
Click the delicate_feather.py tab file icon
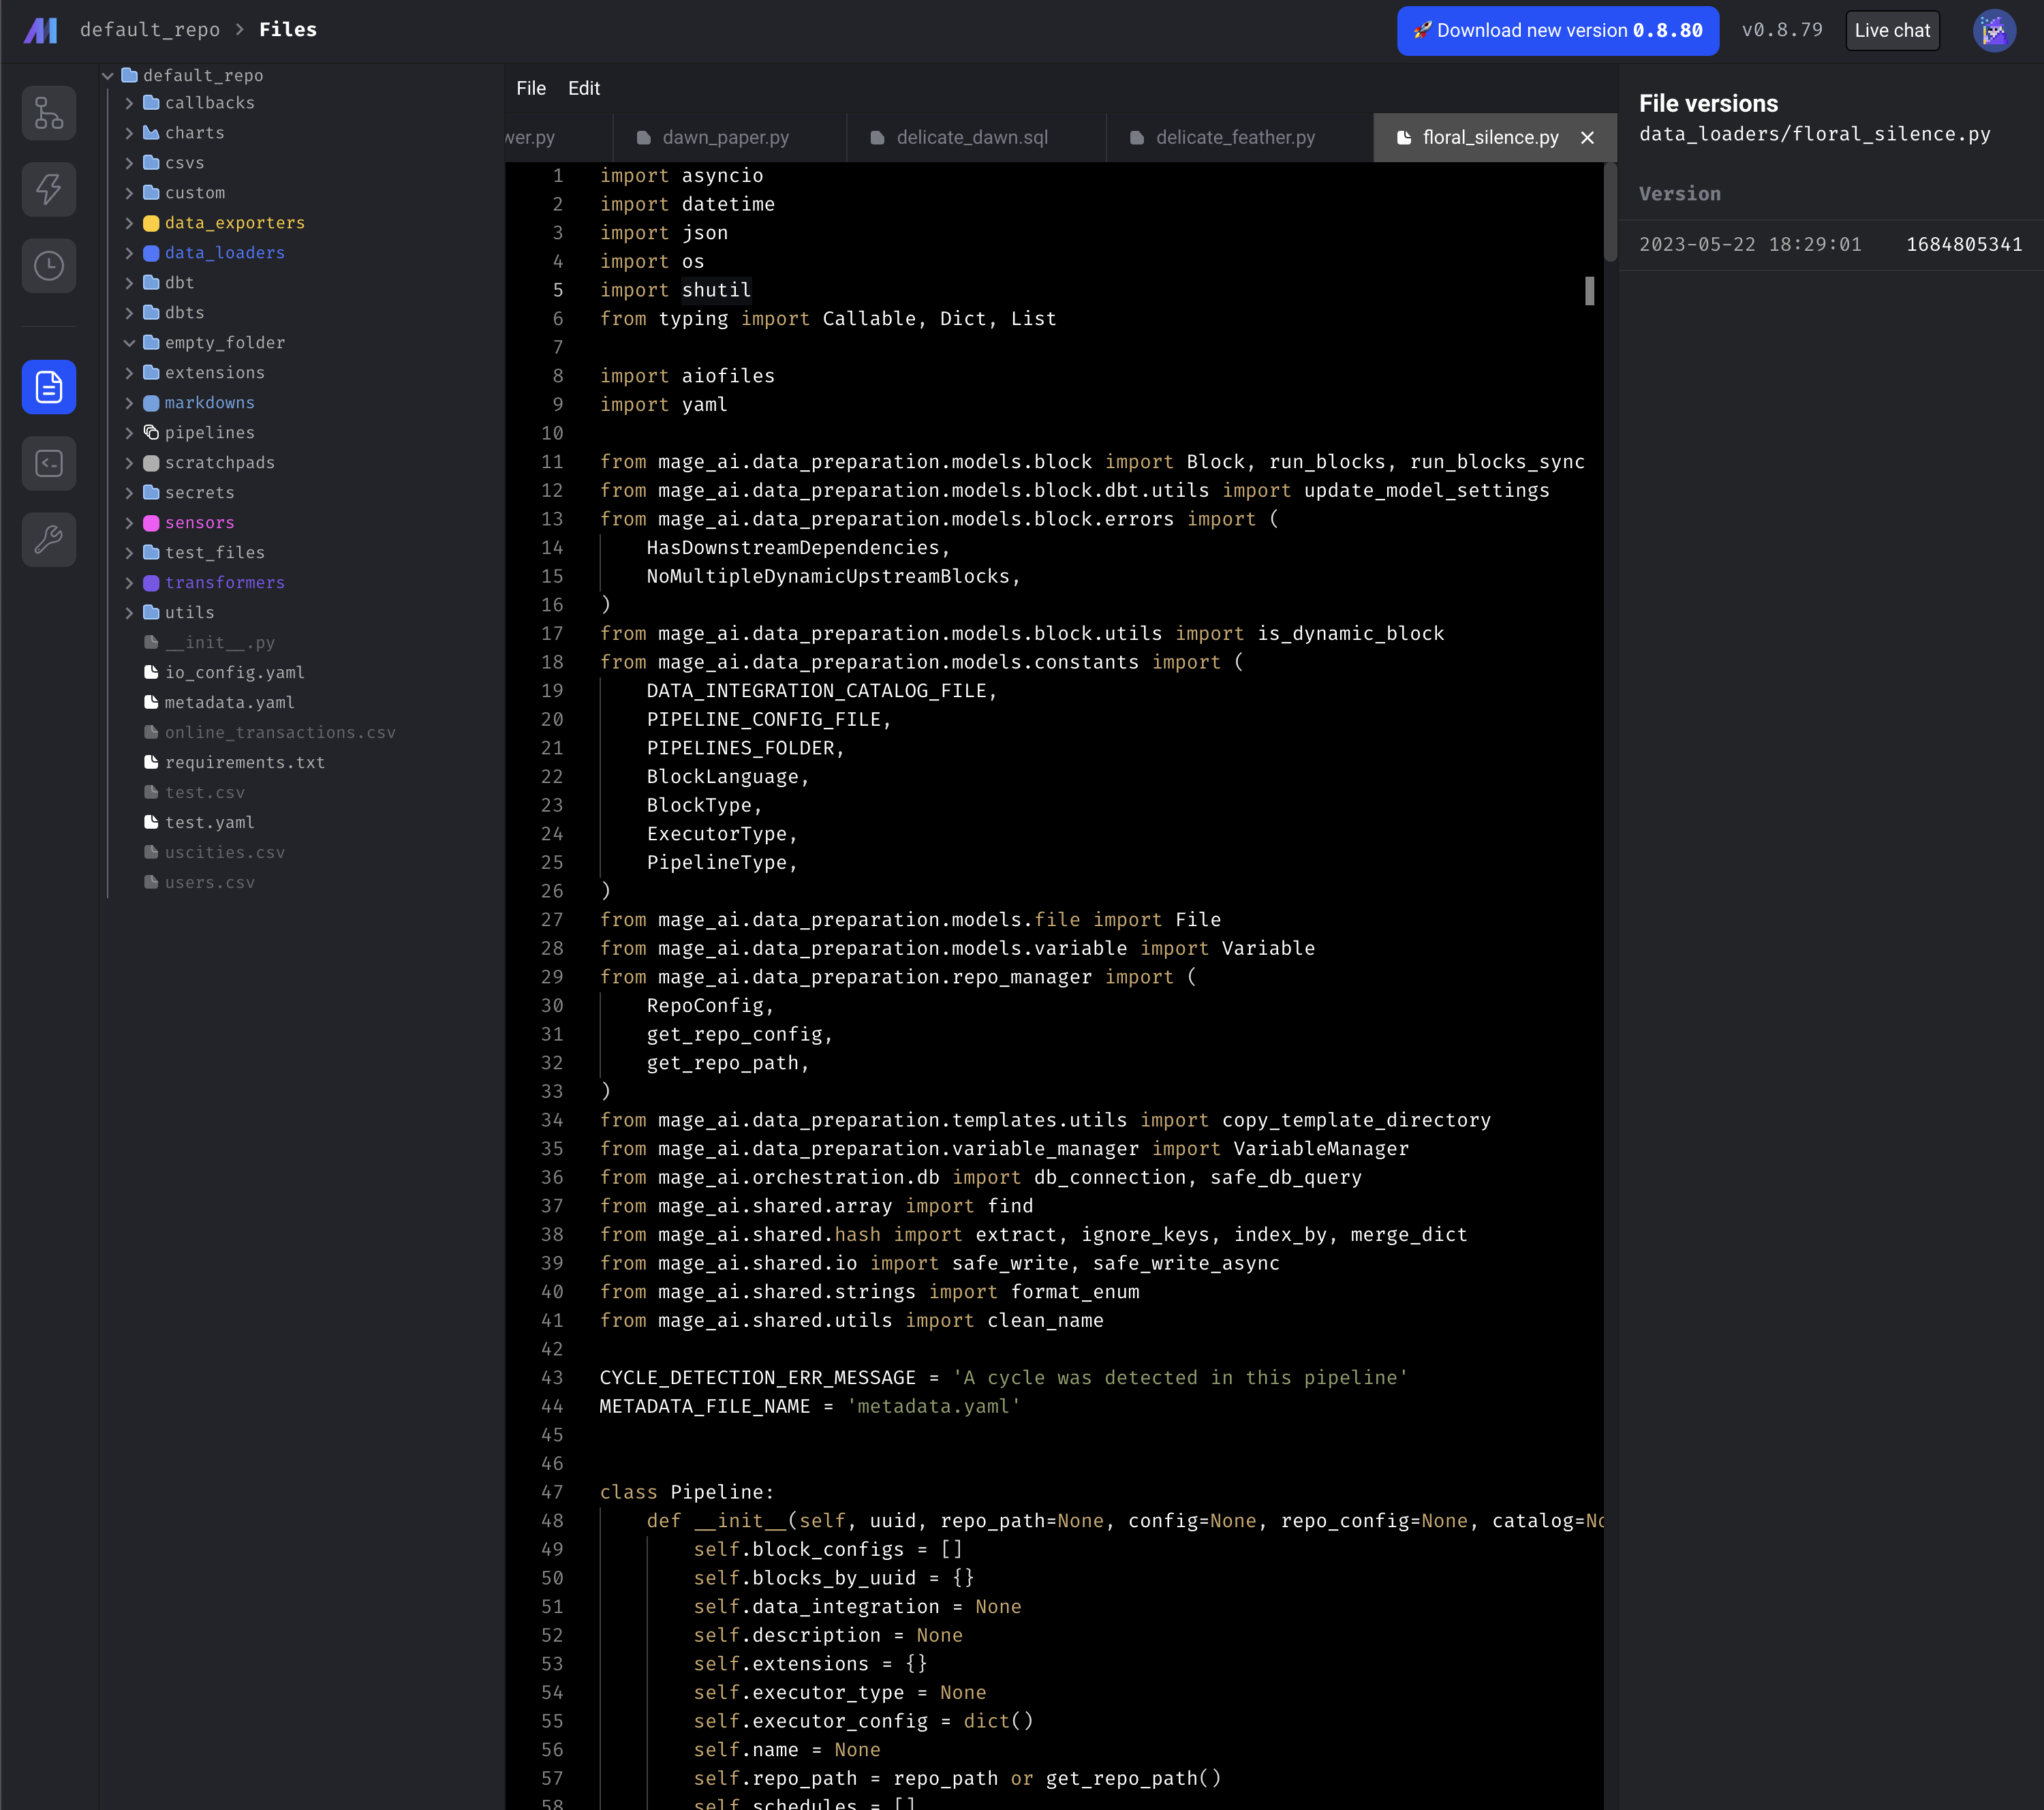[x=1137, y=138]
